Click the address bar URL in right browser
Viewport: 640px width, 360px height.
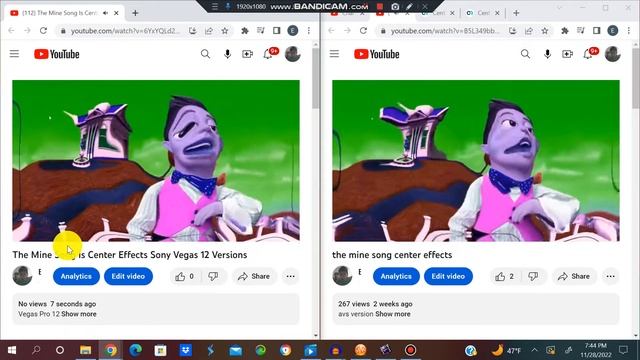[444, 31]
